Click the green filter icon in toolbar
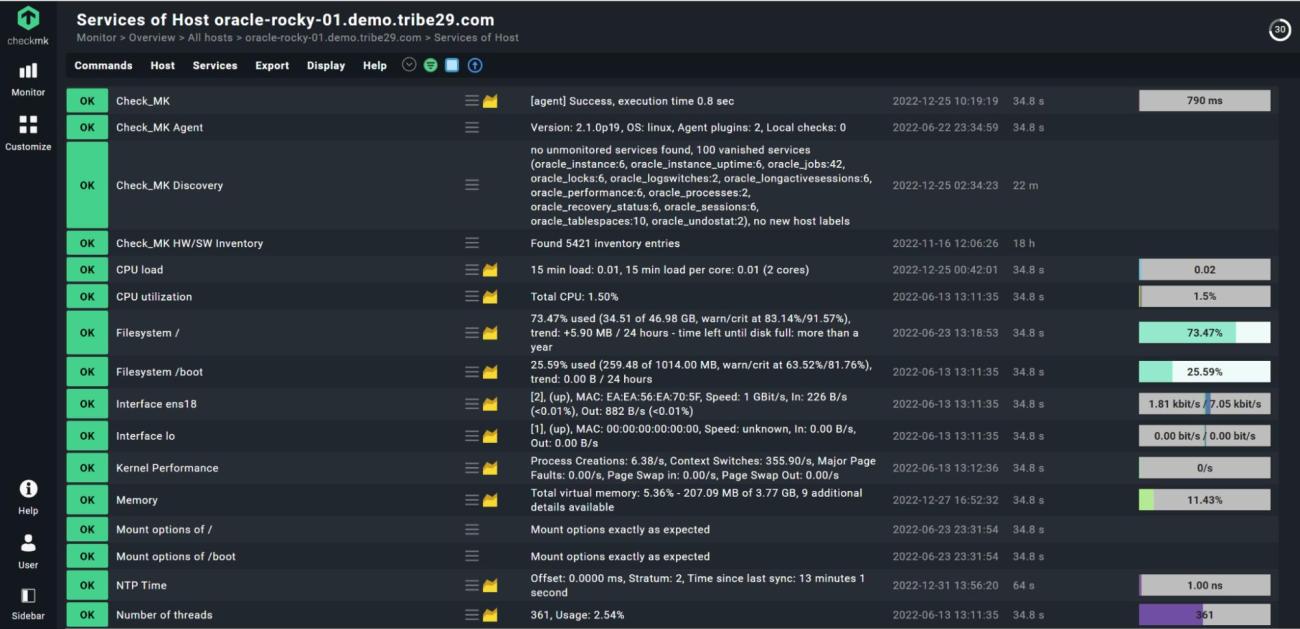Screen dimensions: 1300x629 point(430,65)
